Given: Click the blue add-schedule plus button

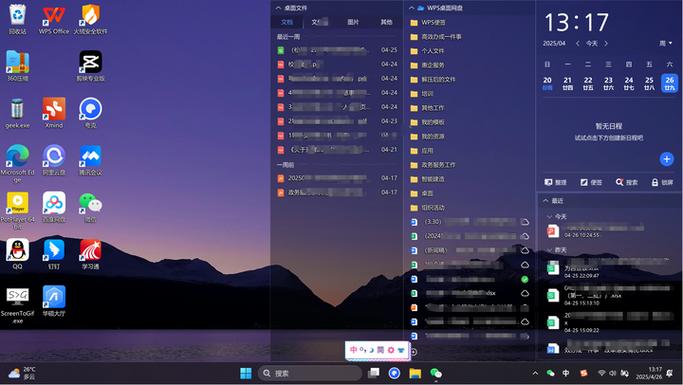Looking at the screenshot, I should [666, 159].
